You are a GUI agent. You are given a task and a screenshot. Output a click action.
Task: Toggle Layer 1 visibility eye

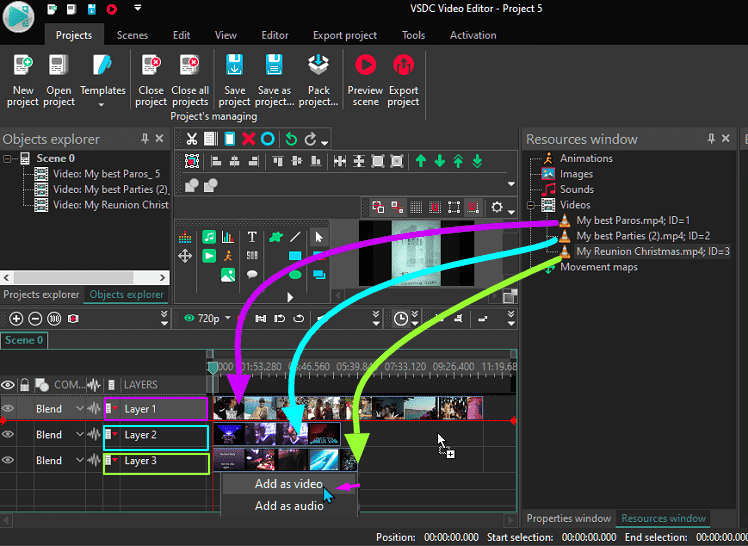[x=8, y=409]
